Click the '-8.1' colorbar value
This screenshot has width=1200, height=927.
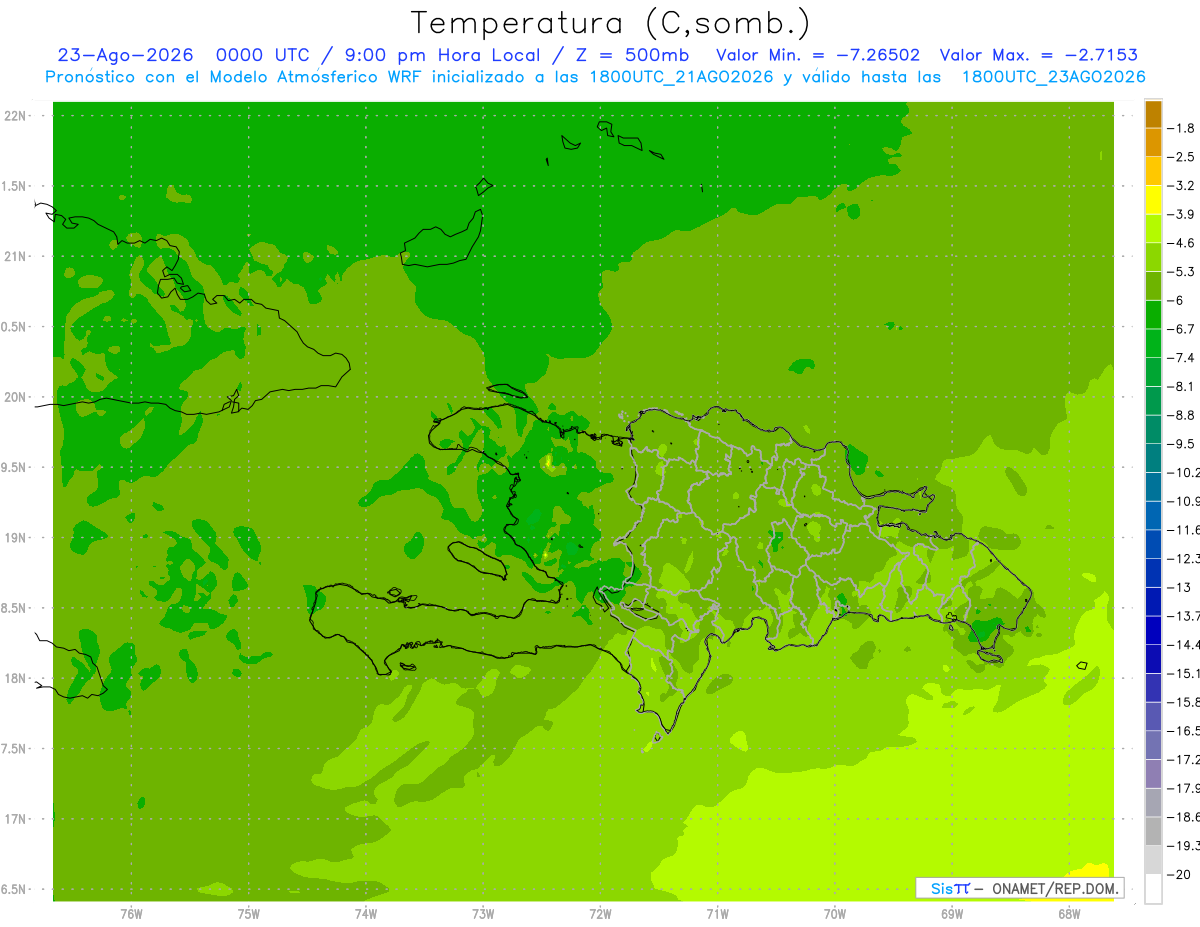click(x=1182, y=386)
